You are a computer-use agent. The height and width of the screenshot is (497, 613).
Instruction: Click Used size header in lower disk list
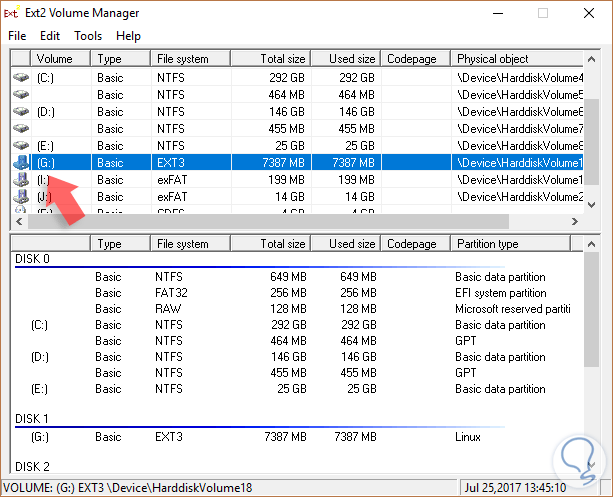pyautogui.click(x=346, y=244)
